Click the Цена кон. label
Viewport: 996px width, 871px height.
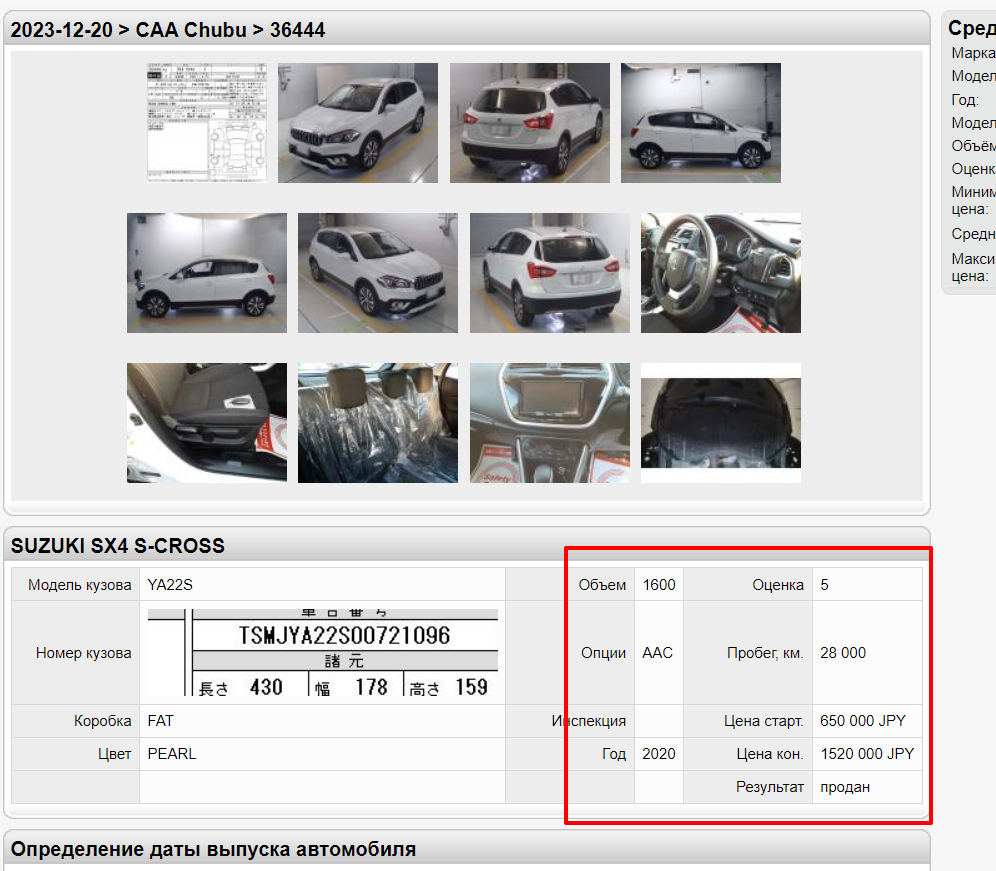coord(770,754)
